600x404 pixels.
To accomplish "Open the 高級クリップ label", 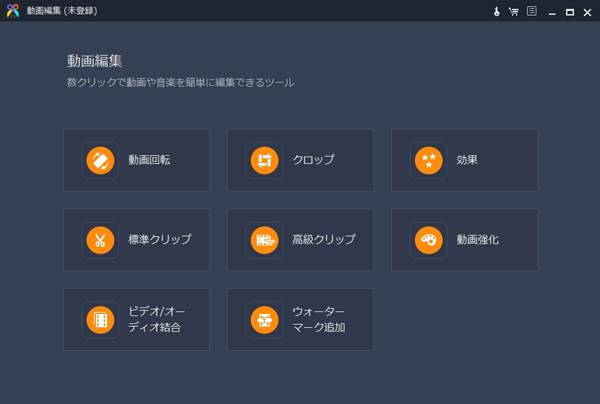I will pos(324,239).
